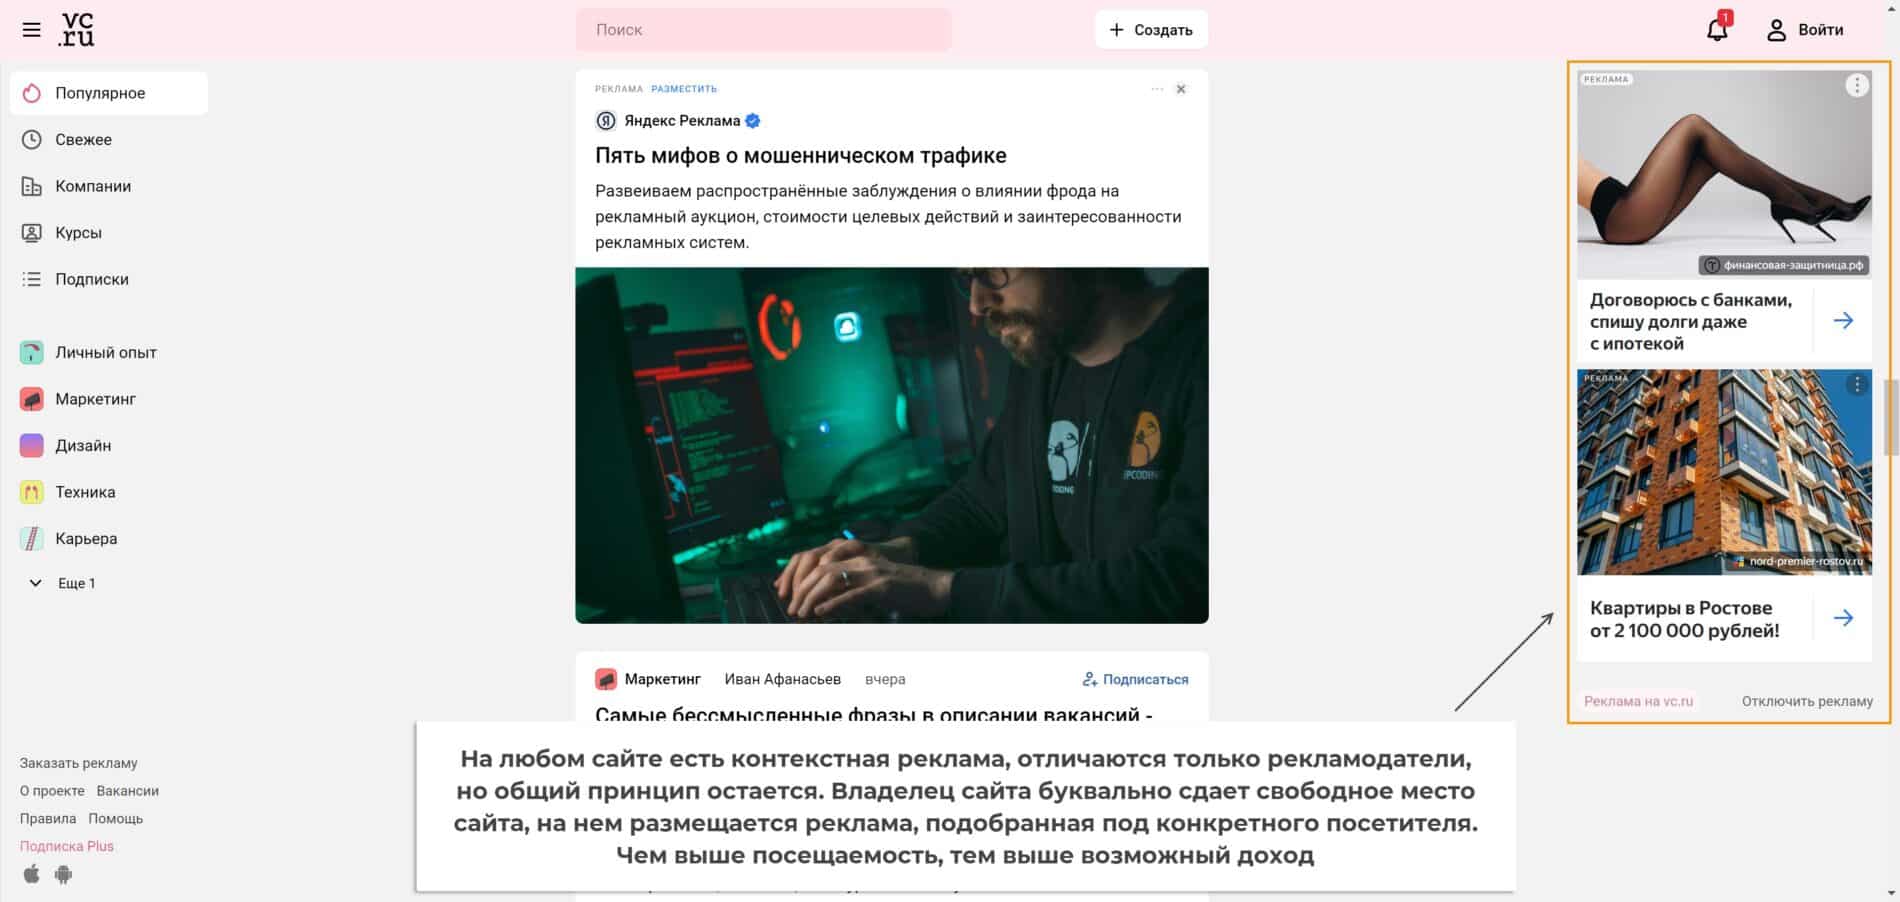Tap the Android app icon
Image resolution: width=1900 pixels, height=902 pixels.
64,875
